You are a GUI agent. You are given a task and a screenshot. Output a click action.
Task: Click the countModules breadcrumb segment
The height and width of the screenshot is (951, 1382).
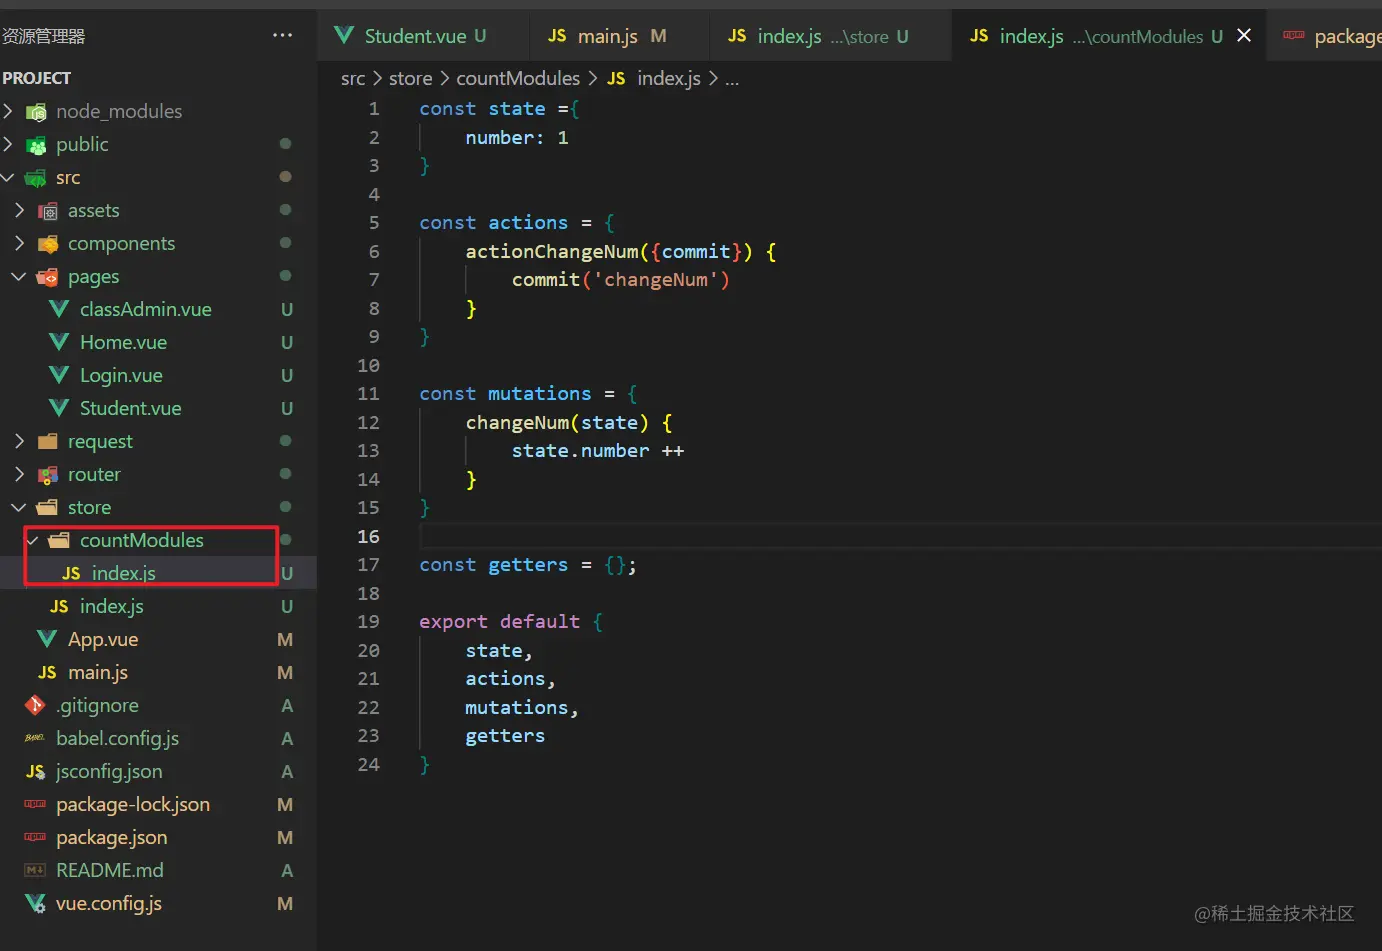pos(518,78)
